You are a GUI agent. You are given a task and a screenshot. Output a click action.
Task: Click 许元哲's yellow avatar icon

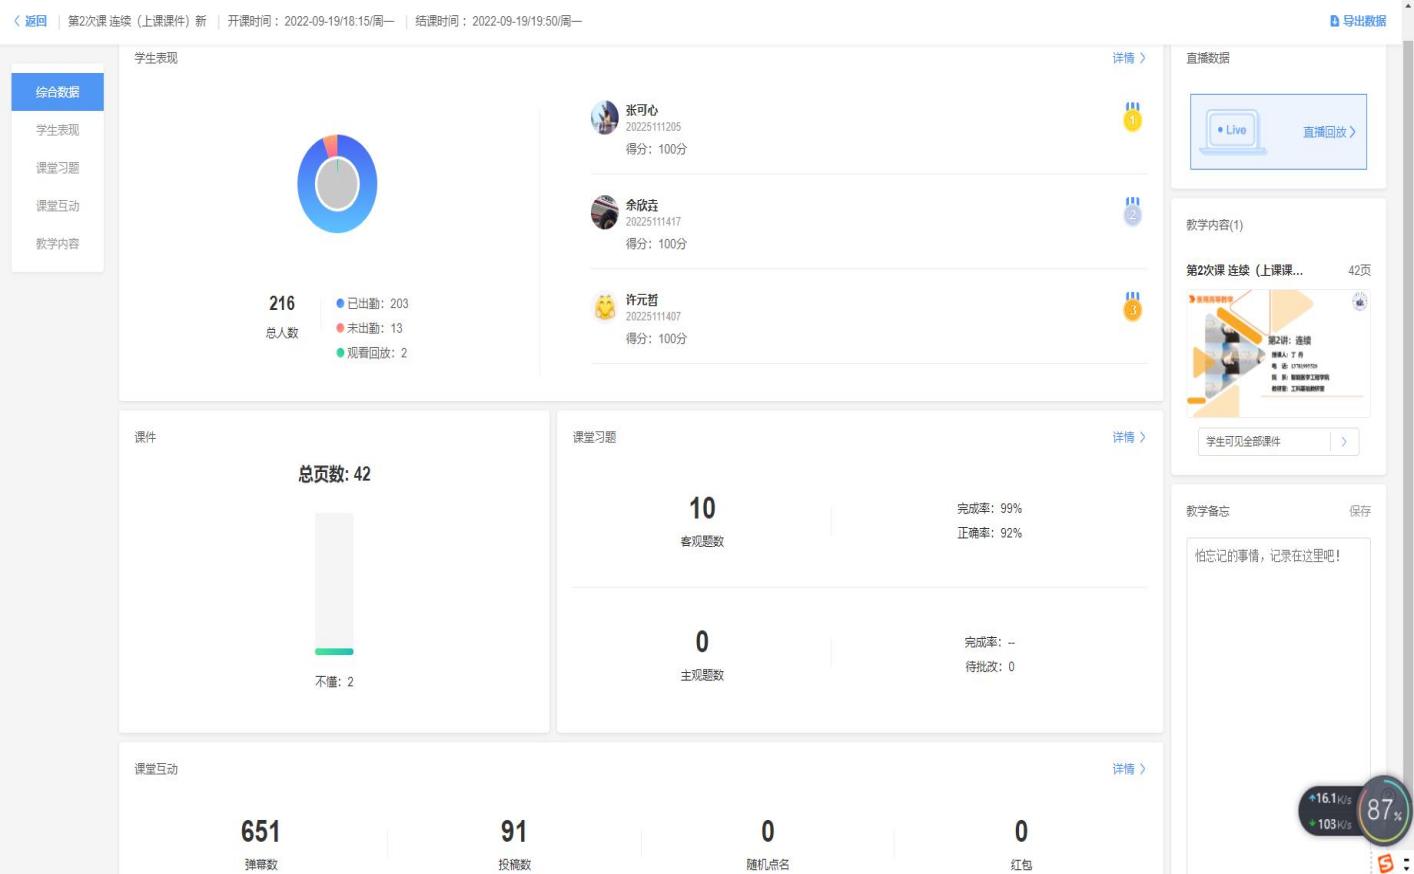(605, 307)
